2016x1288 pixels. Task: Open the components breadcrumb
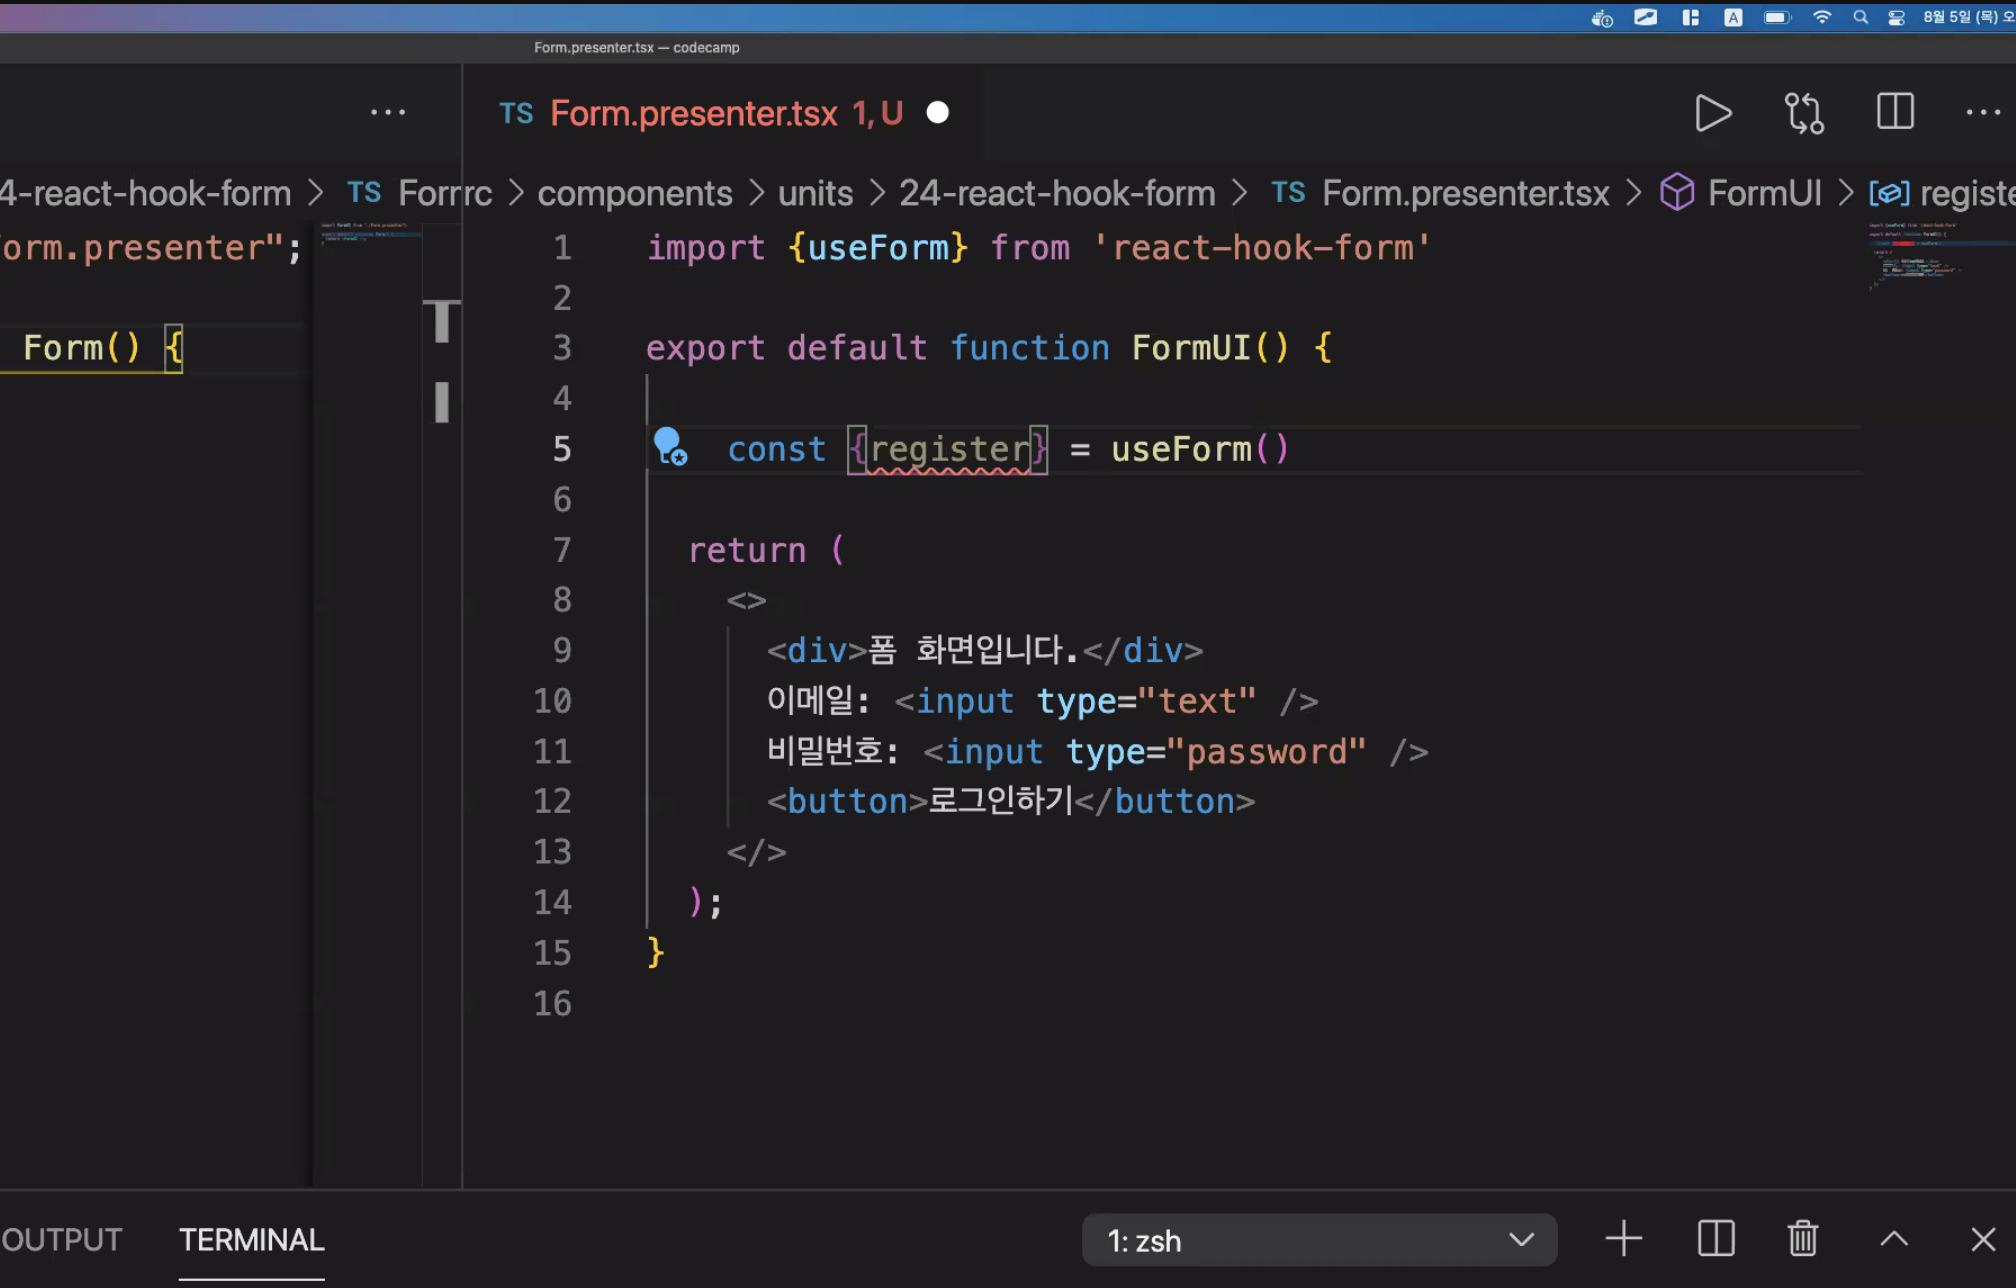634,193
